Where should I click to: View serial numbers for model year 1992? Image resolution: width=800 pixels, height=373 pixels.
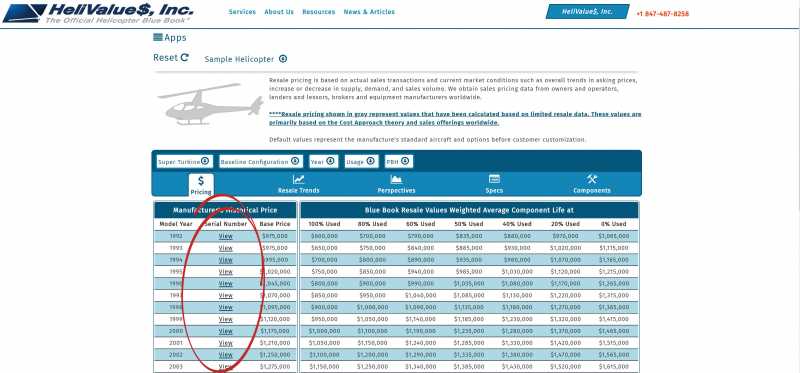click(226, 236)
